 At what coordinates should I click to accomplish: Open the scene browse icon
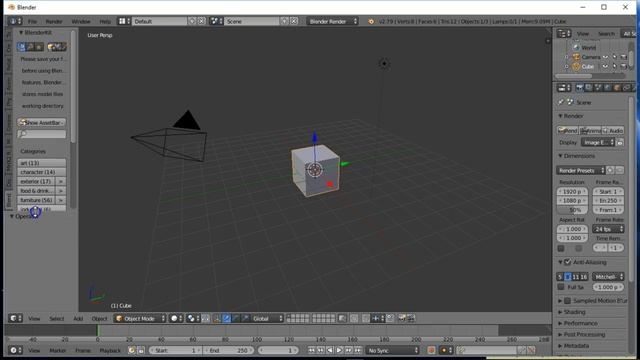[x=216, y=21]
